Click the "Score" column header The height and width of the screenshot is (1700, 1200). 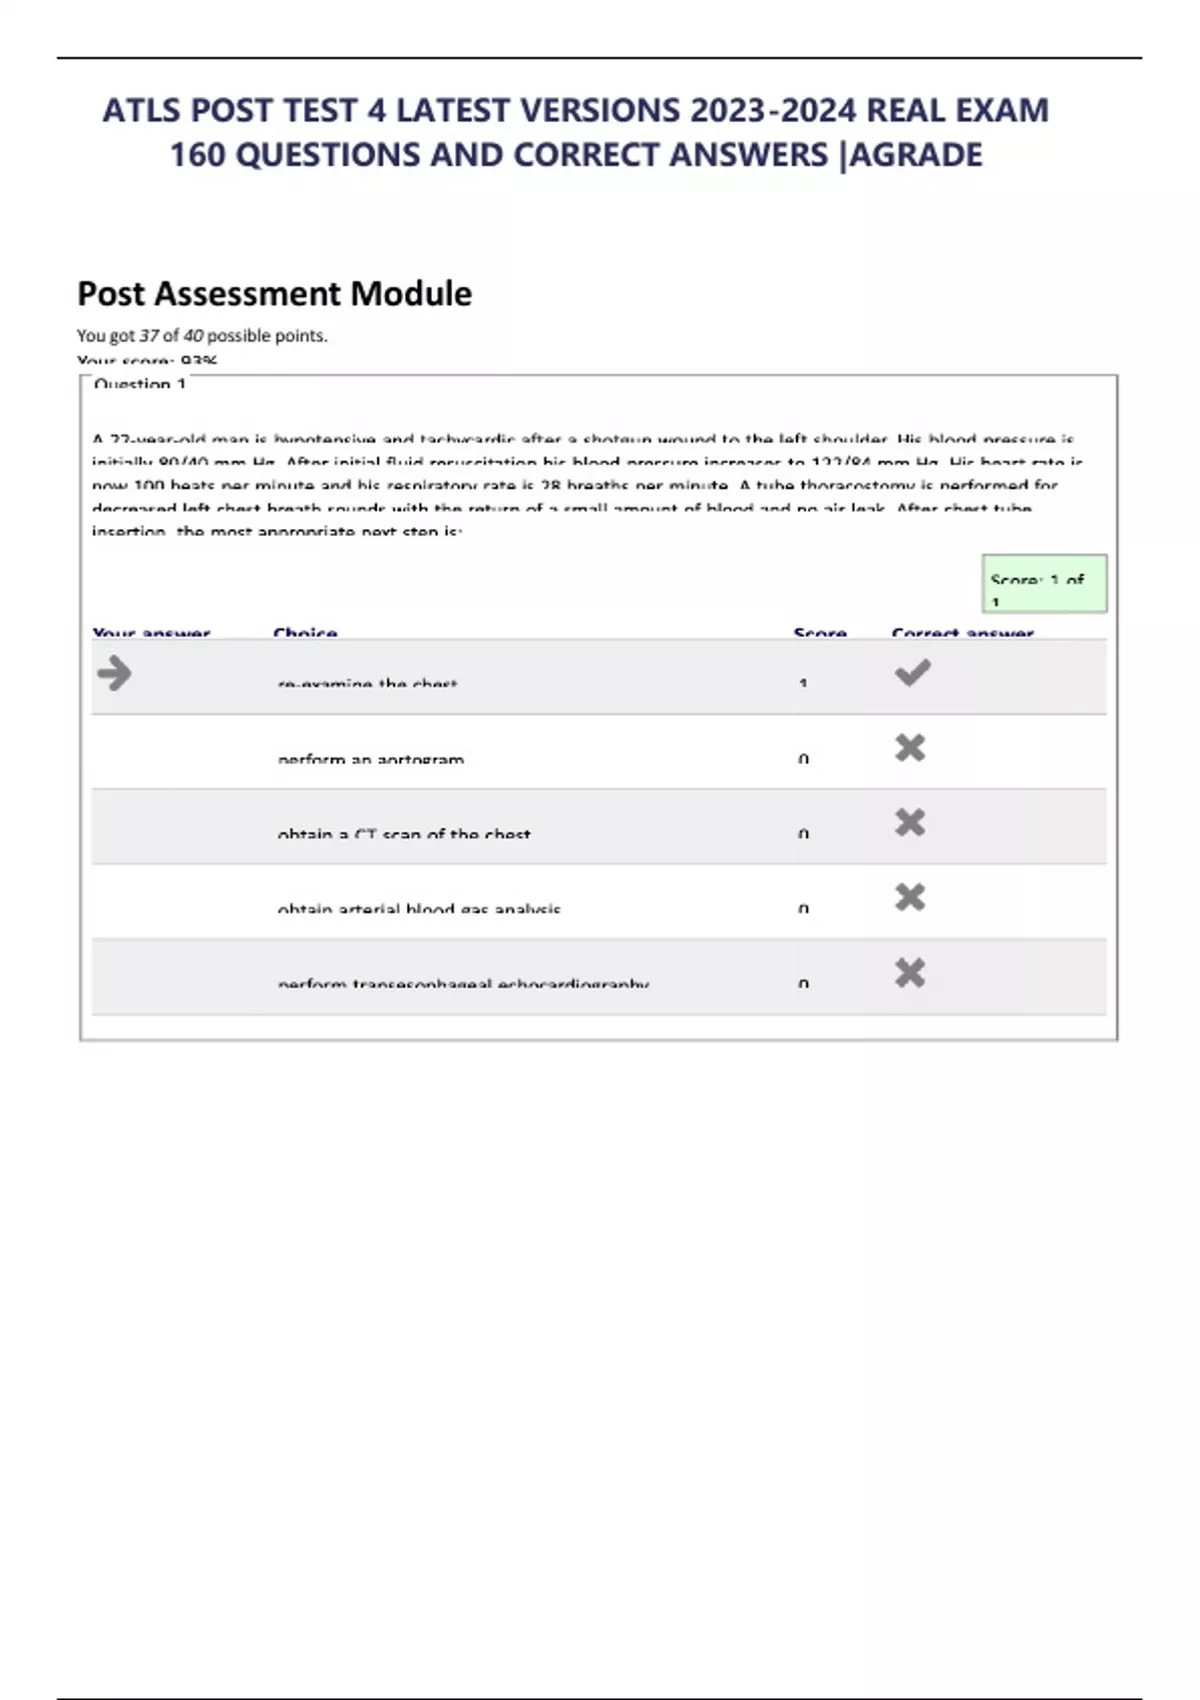[820, 633]
